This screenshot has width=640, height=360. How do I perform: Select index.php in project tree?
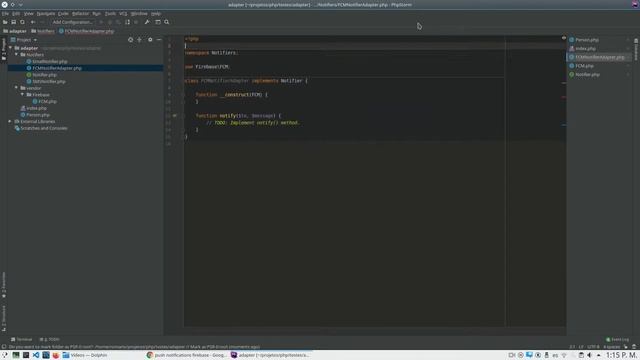pyautogui.click(x=33, y=108)
